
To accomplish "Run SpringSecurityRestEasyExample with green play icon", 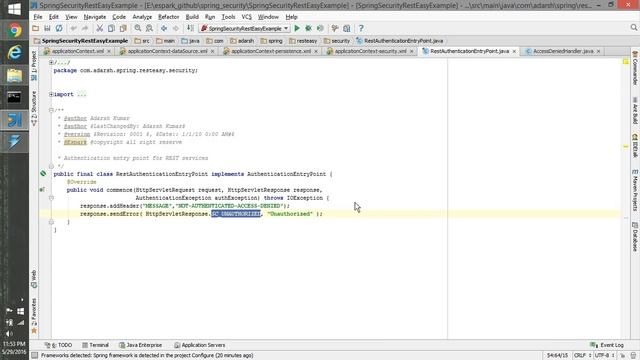I will pyautogui.click(x=297, y=28).
